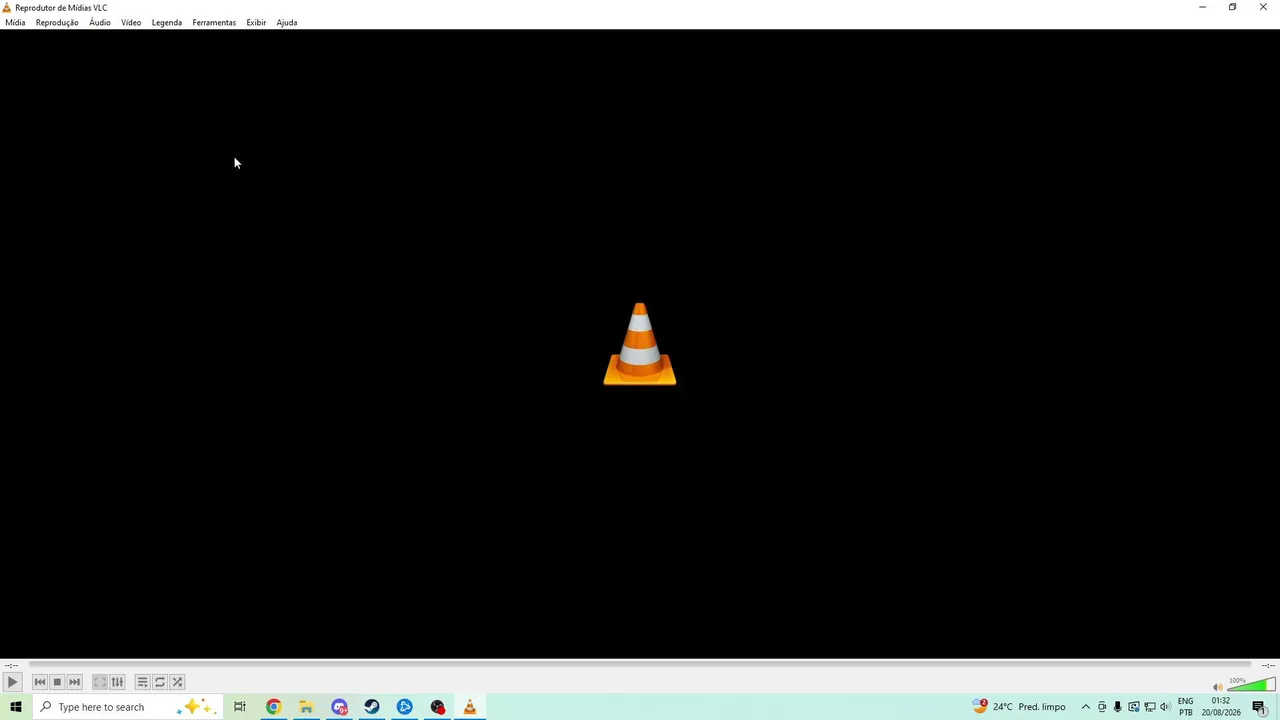Image resolution: width=1280 pixels, height=720 pixels.
Task: Switch ENG PTB input language
Action: click(1186, 707)
